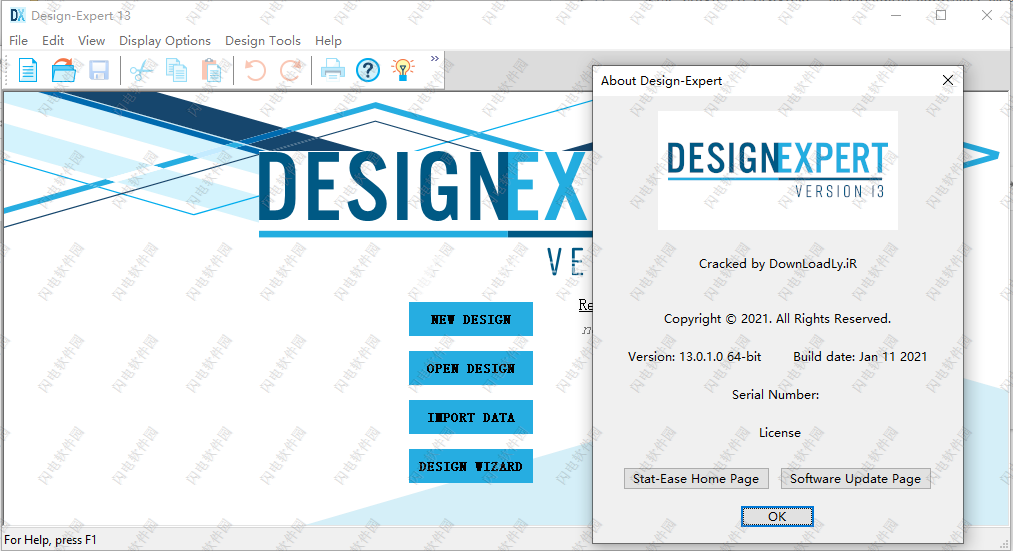This screenshot has height=551, width=1013.
Task: Click Stat-Ease Home Page button
Action: pyautogui.click(x=696, y=479)
